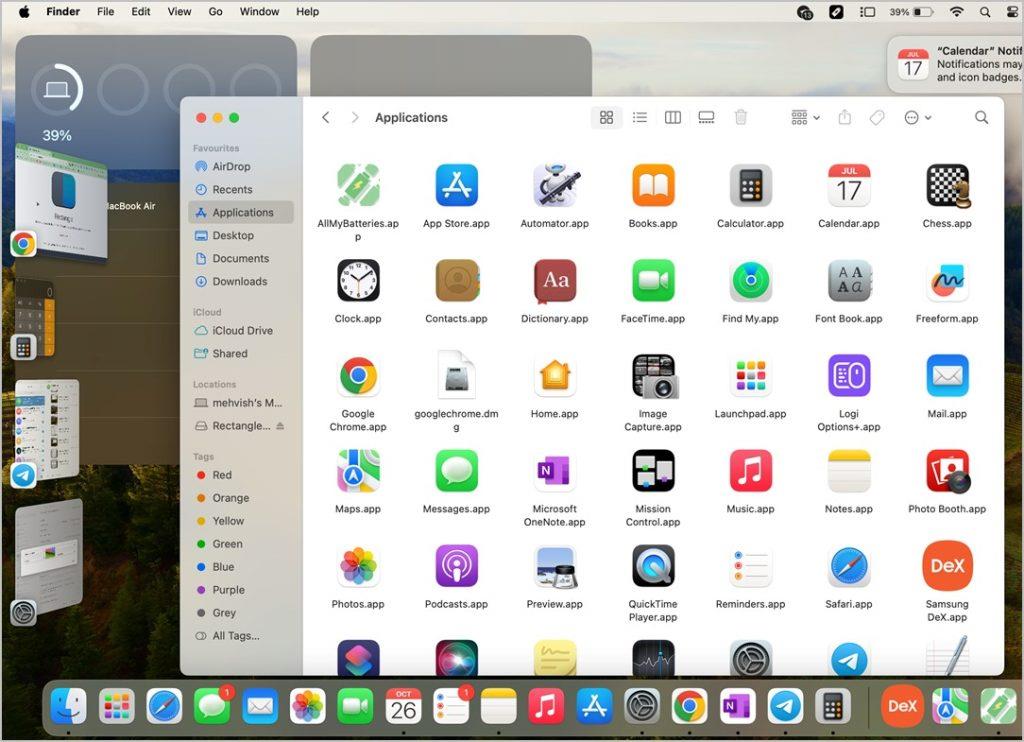Switch Finder to icon view
The height and width of the screenshot is (742, 1024).
[x=607, y=118]
